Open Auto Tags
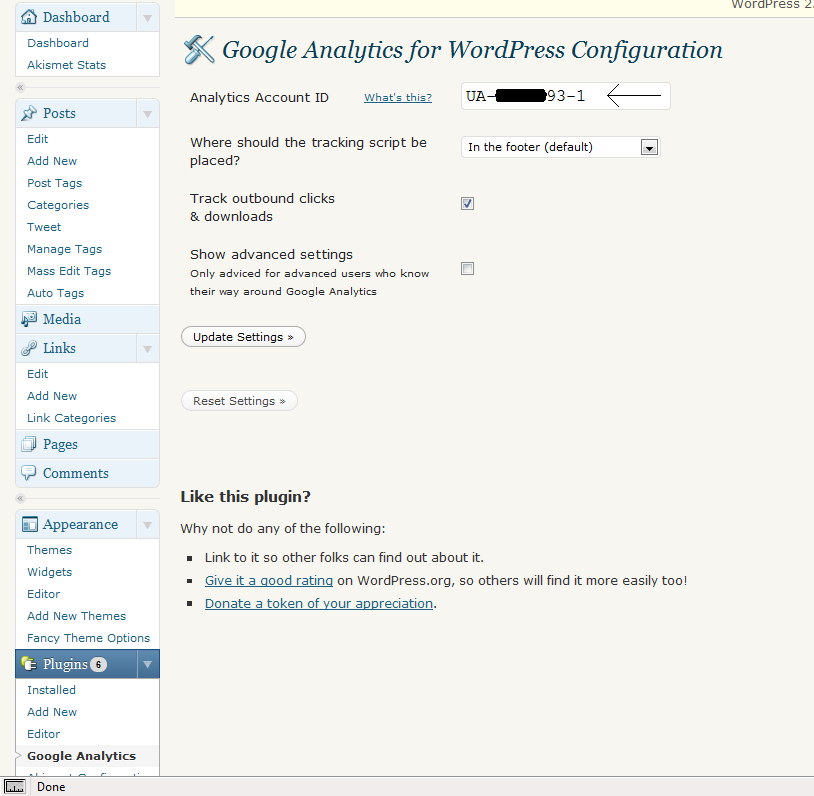 56,293
